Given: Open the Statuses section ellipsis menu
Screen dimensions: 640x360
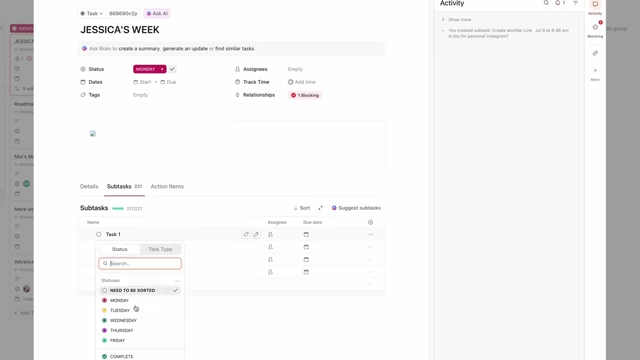Looking at the screenshot, I should click(x=177, y=281).
